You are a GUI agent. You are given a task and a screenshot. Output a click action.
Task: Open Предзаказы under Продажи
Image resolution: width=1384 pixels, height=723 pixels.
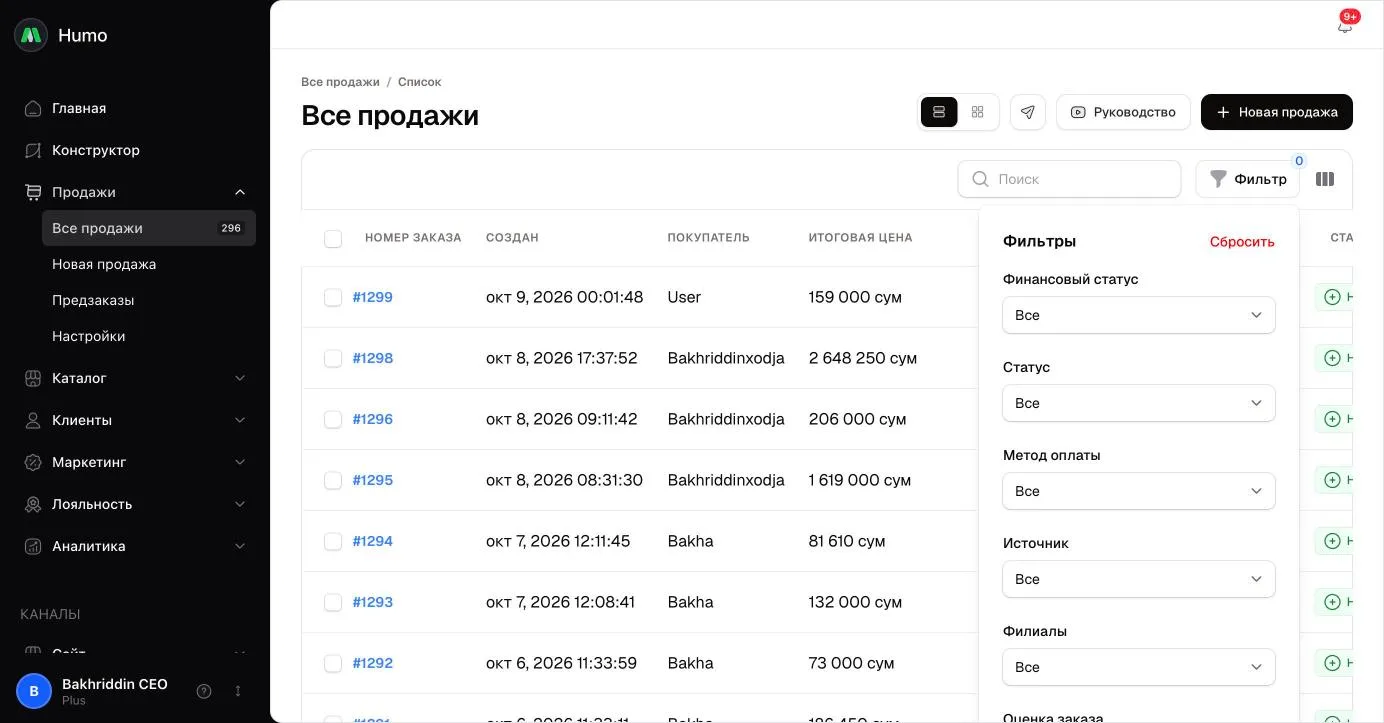149,300
